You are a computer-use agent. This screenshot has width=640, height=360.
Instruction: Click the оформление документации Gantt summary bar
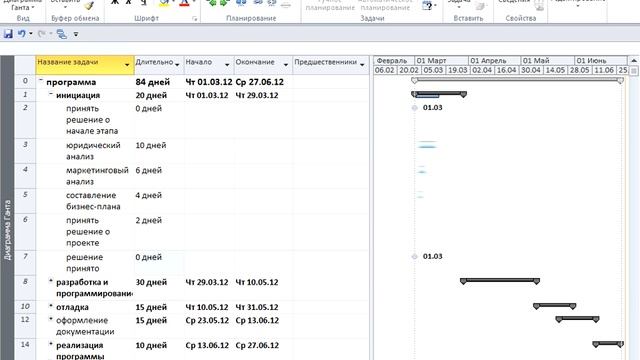(578, 319)
